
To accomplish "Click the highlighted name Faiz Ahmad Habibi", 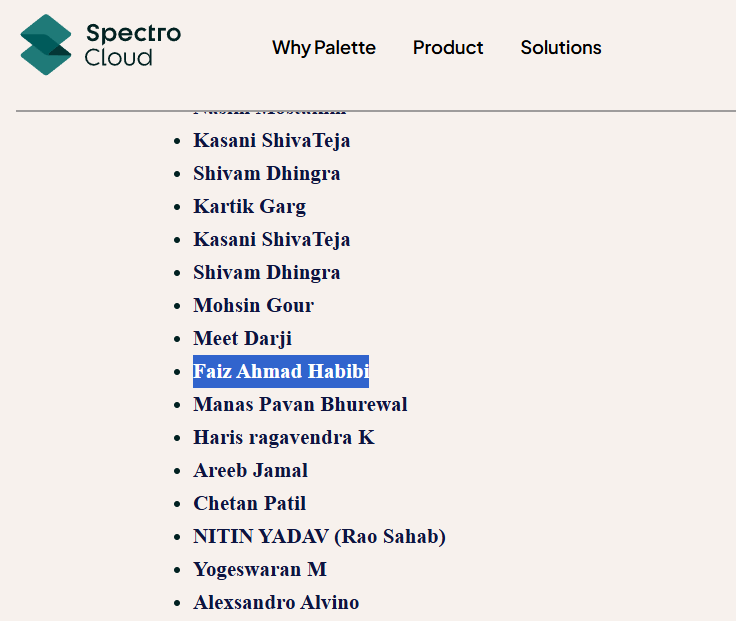I will pyautogui.click(x=281, y=372).
